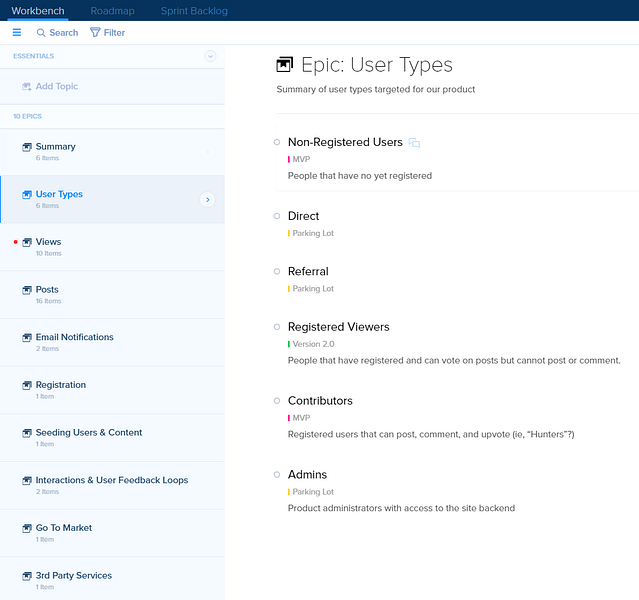
Task: Toggle the circle next to Registered Viewers
Action: [277, 327]
